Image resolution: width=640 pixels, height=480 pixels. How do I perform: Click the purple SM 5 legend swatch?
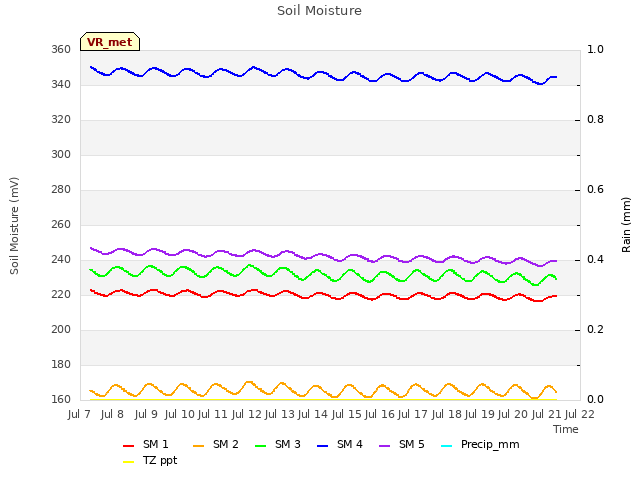[x=385, y=446]
